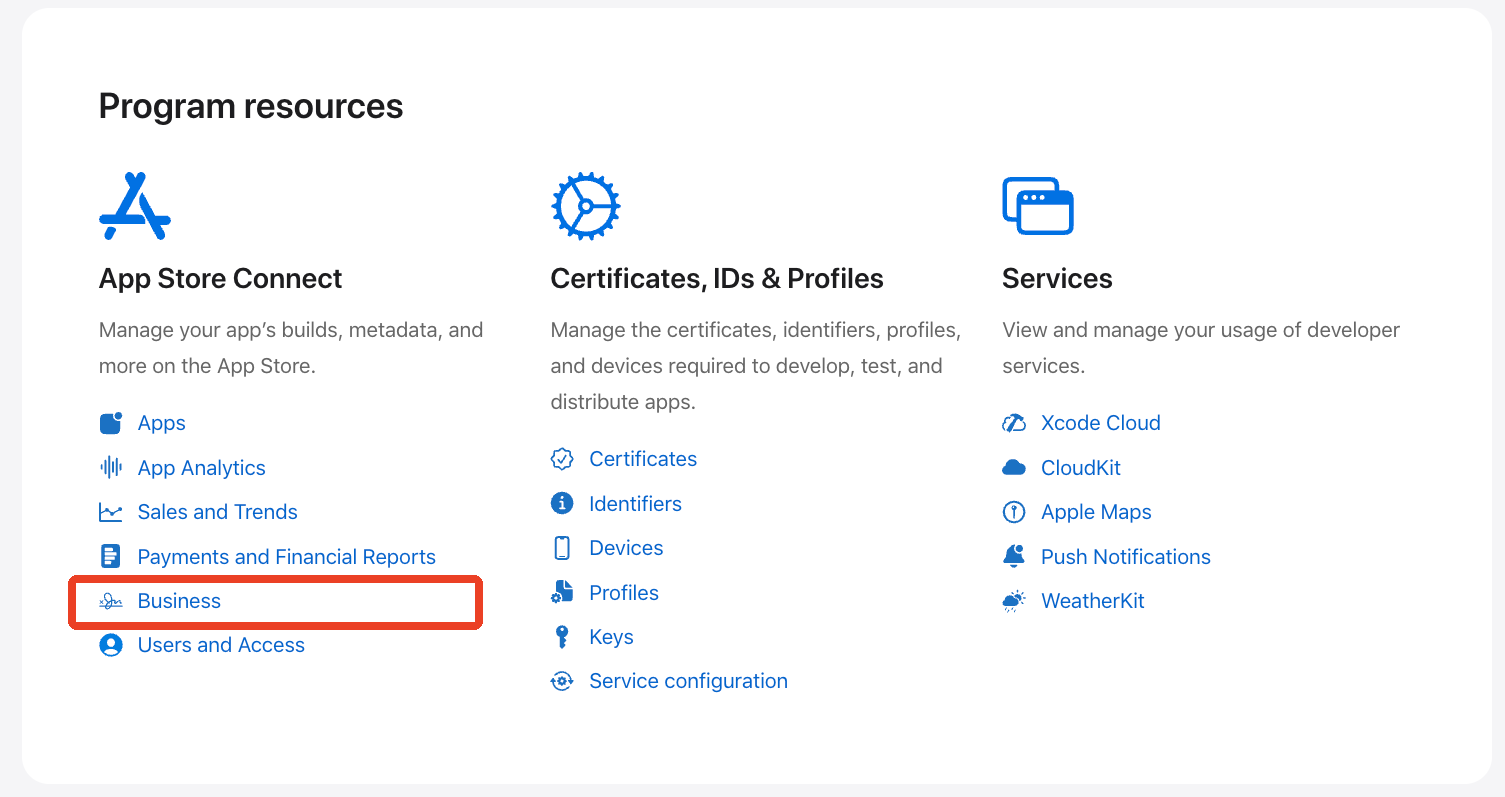The image size is (1505, 797).
Task: Launch the Xcode Cloud link
Action: [1101, 423]
